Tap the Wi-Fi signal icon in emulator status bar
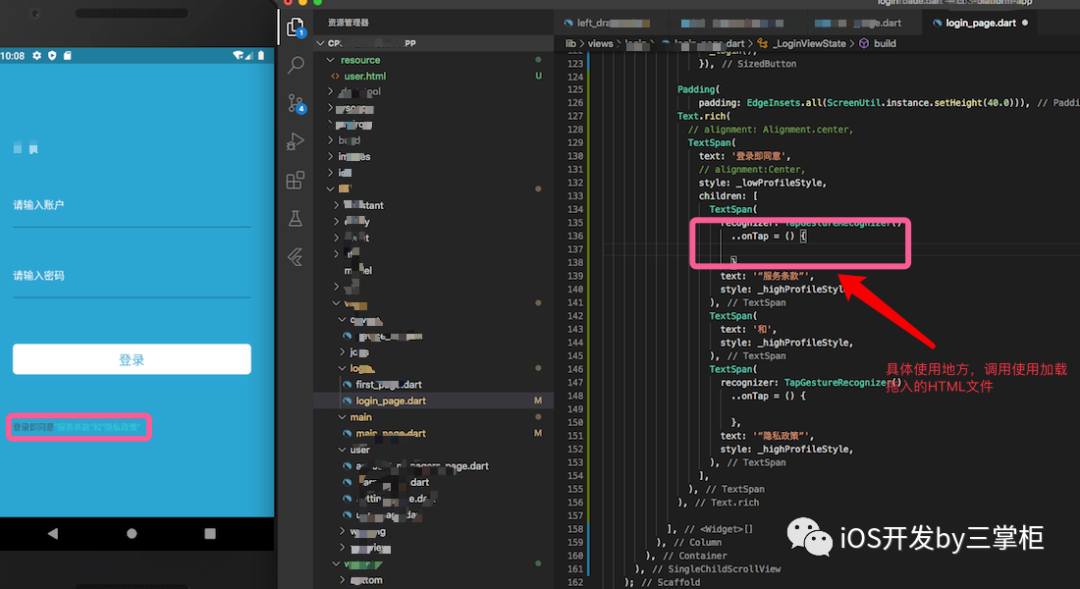The image size is (1080, 589). pyautogui.click(x=238, y=55)
